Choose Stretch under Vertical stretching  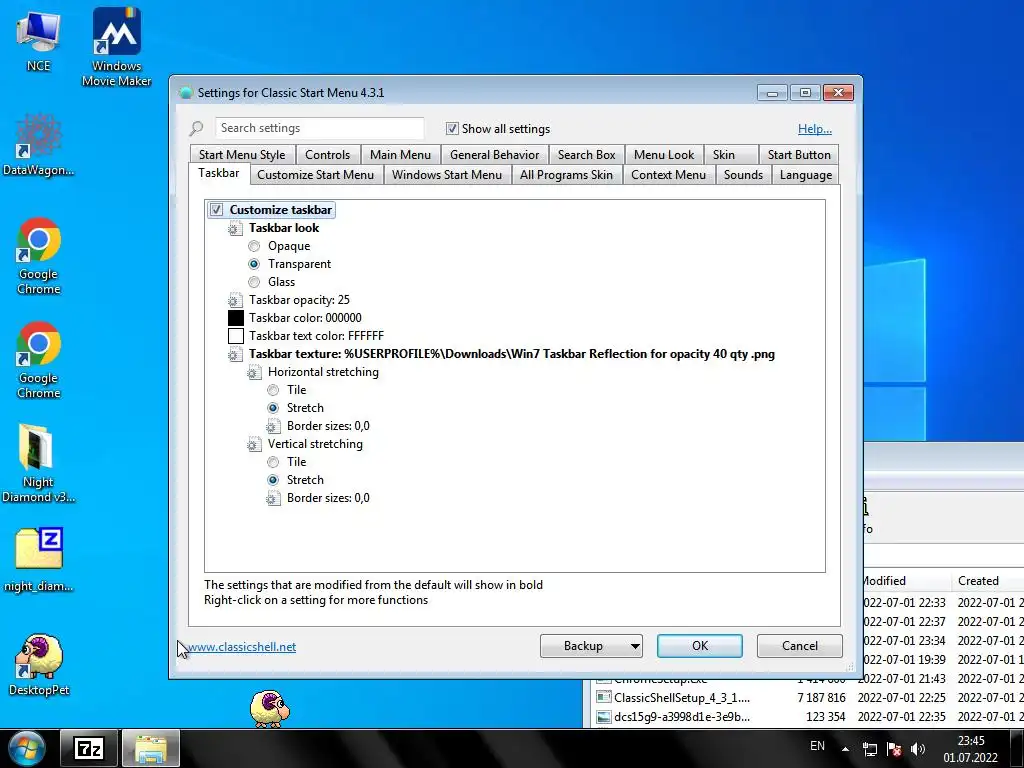coord(273,480)
